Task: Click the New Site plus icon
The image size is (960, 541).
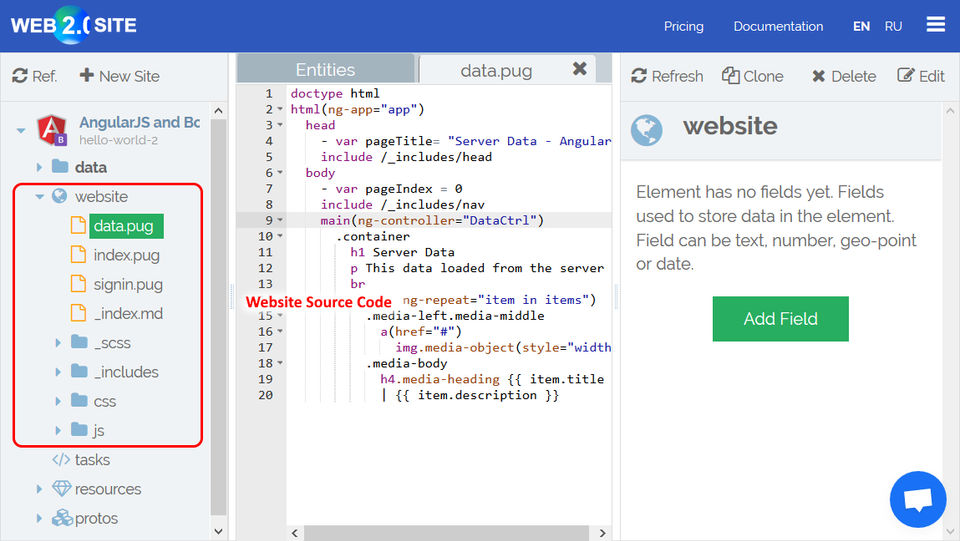Action: coord(86,75)
